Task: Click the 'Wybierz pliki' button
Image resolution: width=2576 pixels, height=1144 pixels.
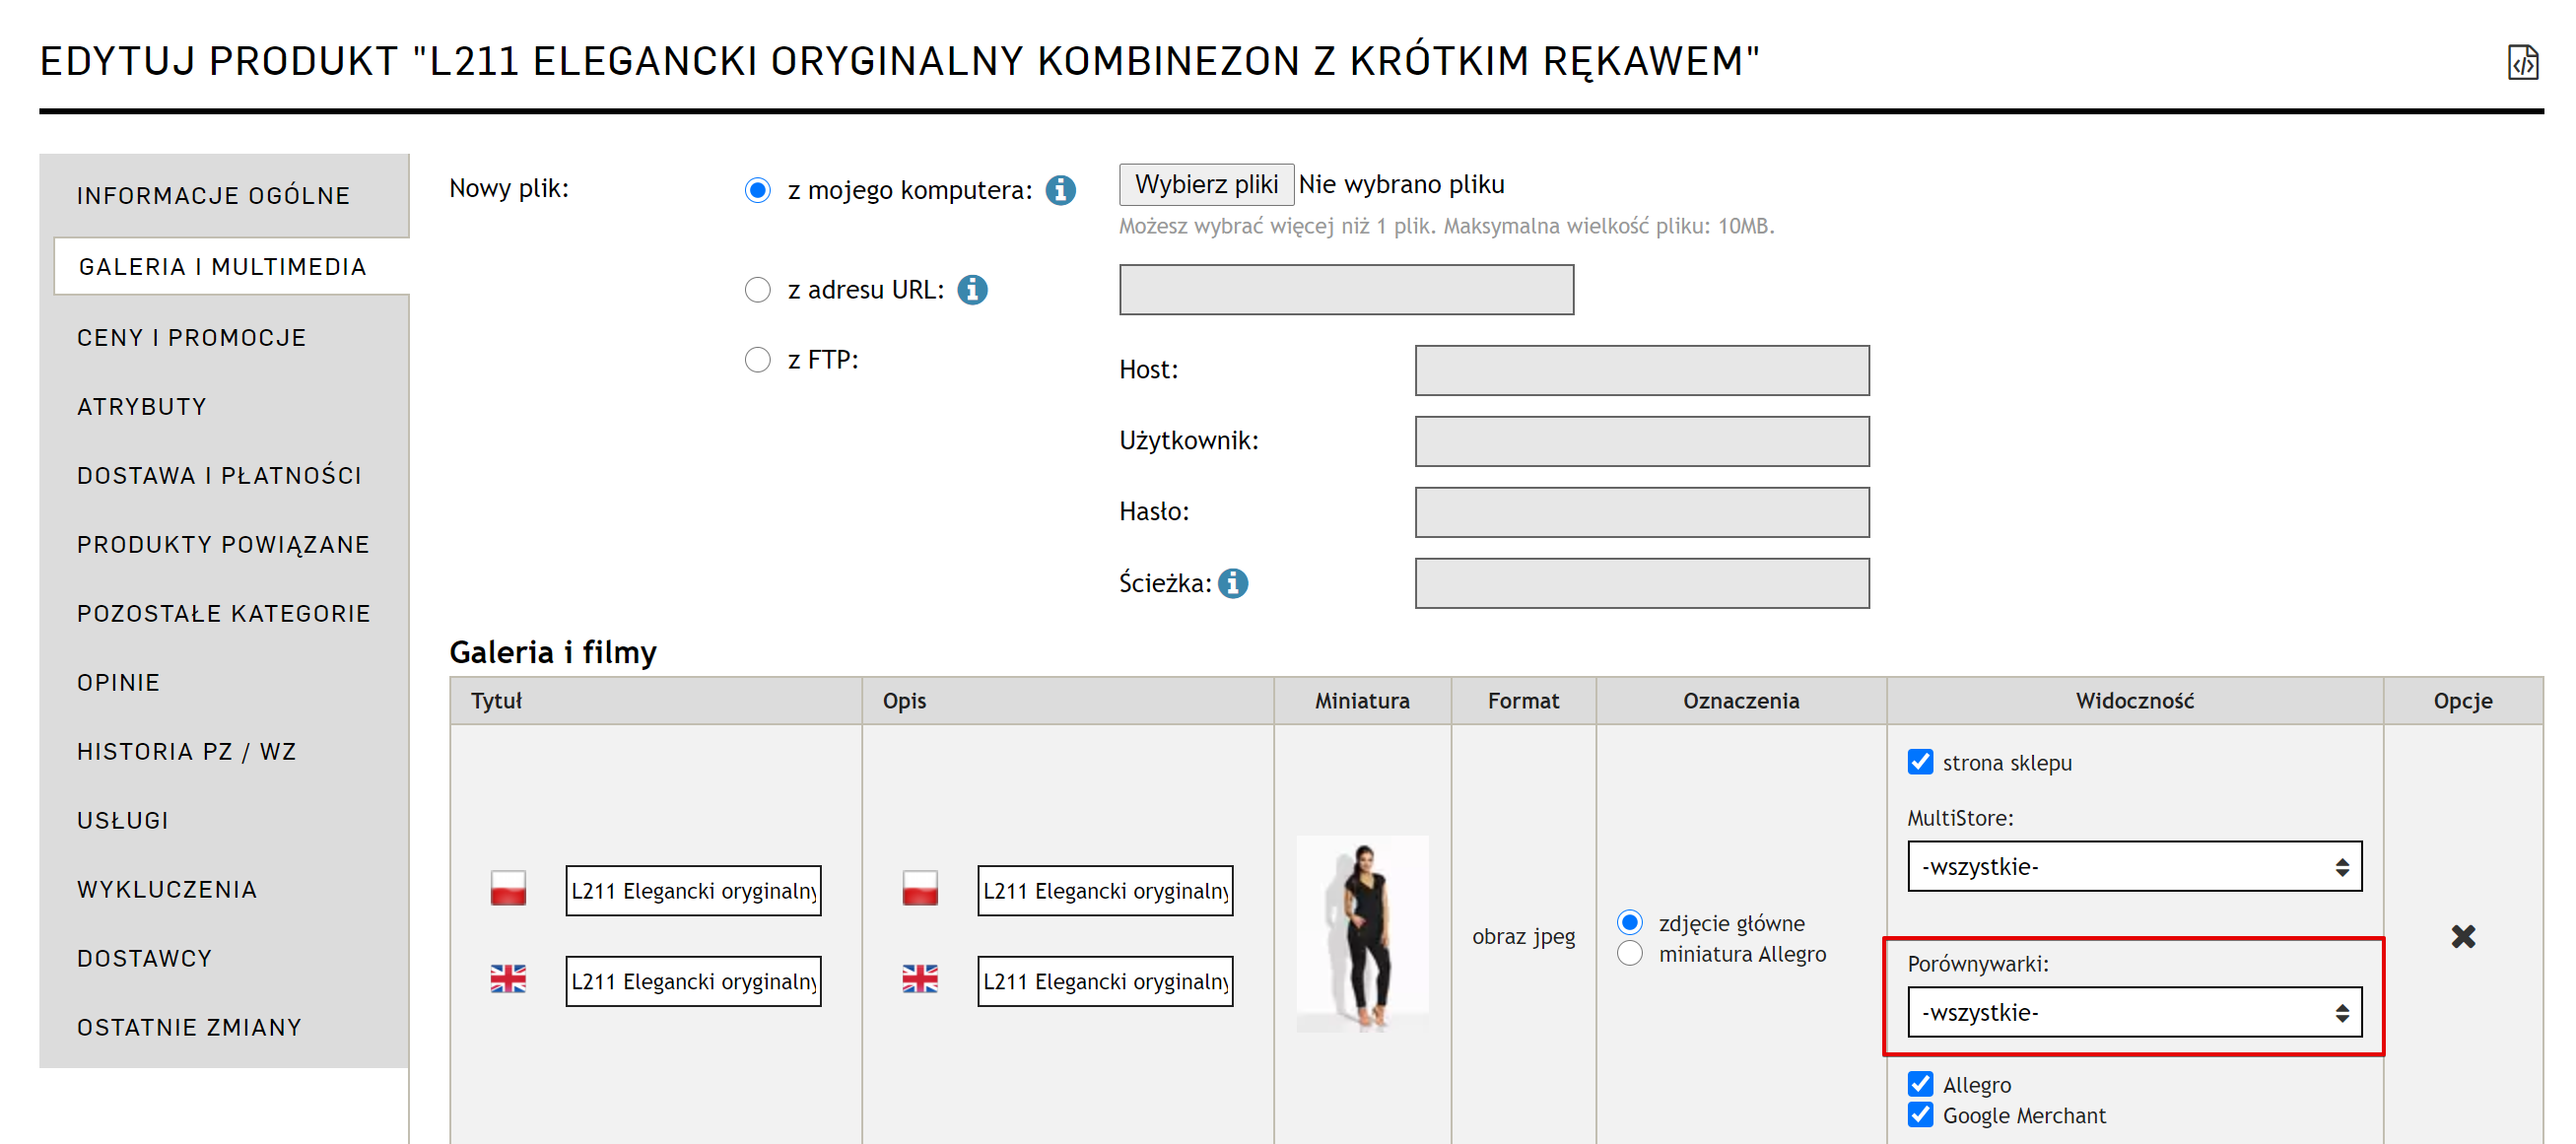Action: pyautogui.click(x=1205, y=185)
